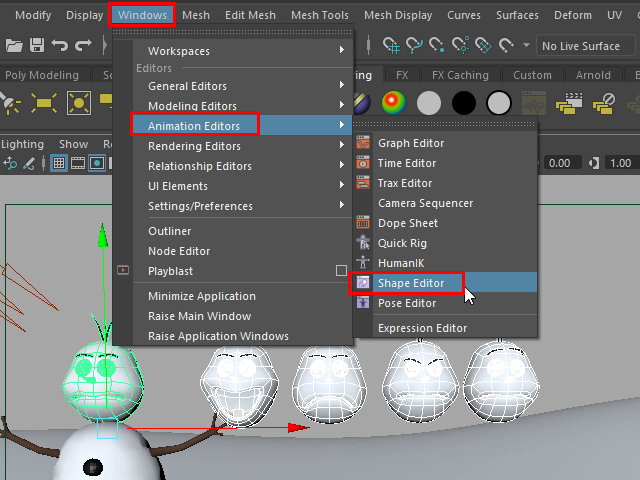The height and width of the screenshot is (480, 640).
Task: Click the Time Editor icon in submenu
Action: (363, 163)
